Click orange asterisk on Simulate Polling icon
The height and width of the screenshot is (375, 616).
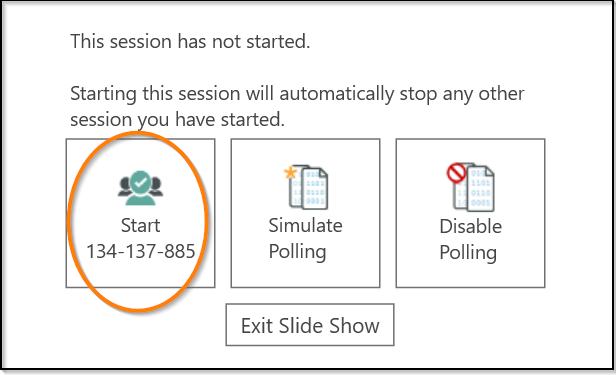(290, 173)
